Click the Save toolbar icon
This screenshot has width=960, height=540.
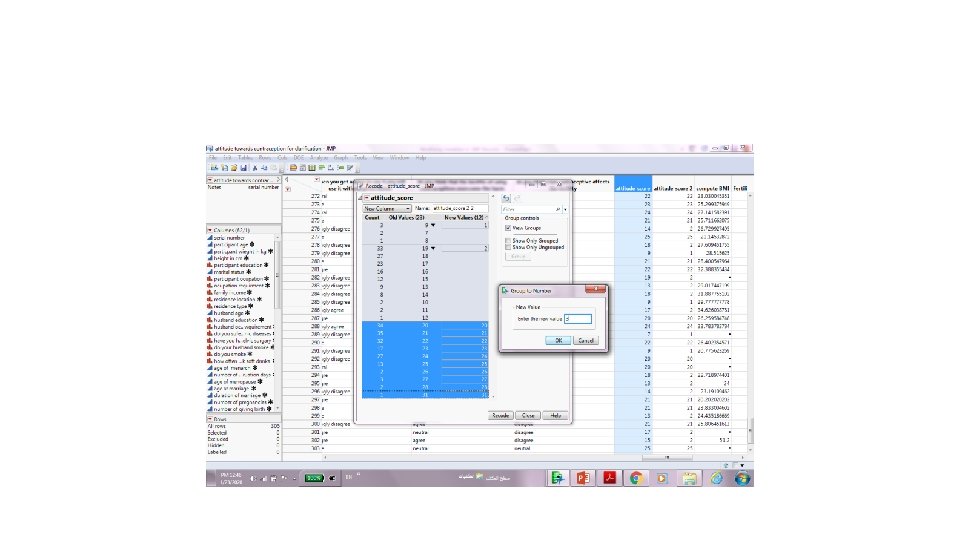click(243, 168)
